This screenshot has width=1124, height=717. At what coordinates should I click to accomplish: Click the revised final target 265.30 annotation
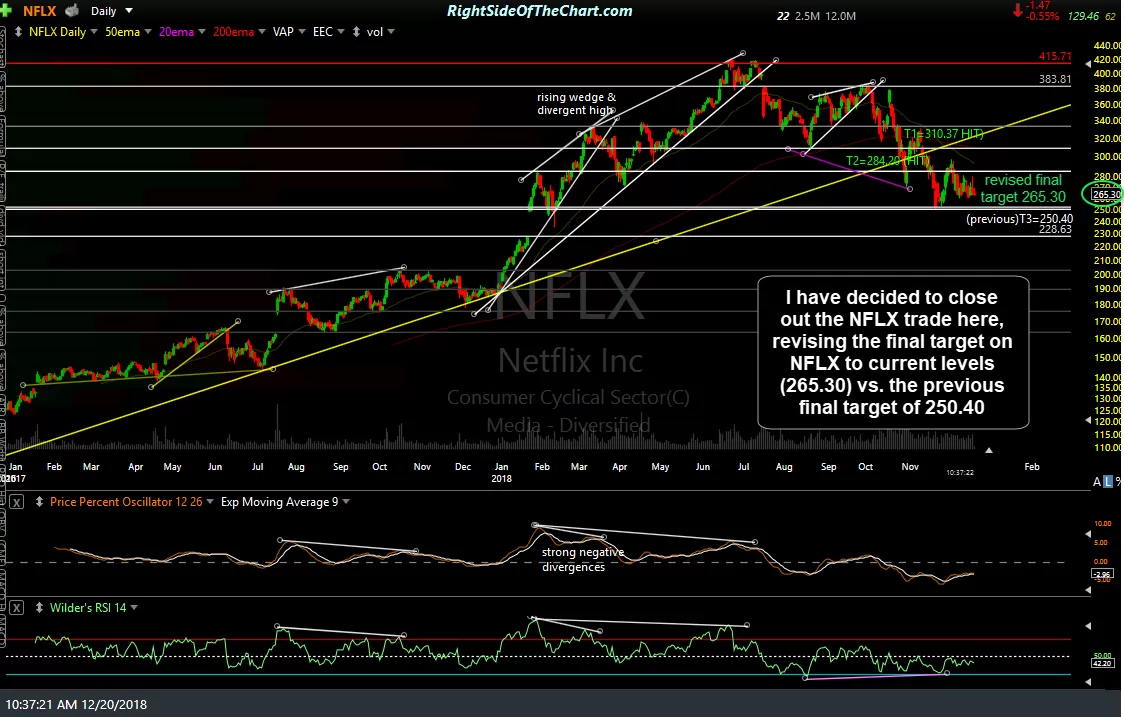point(1023,189)
